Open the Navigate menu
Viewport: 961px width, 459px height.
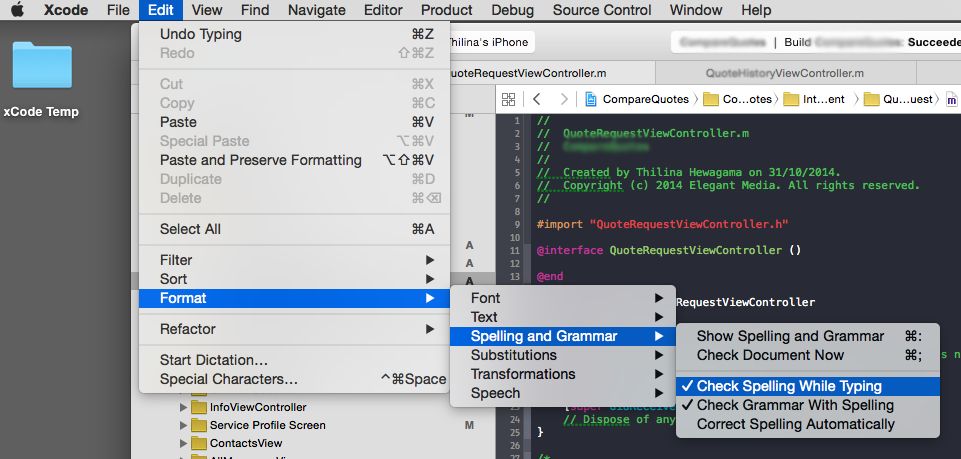316,10
